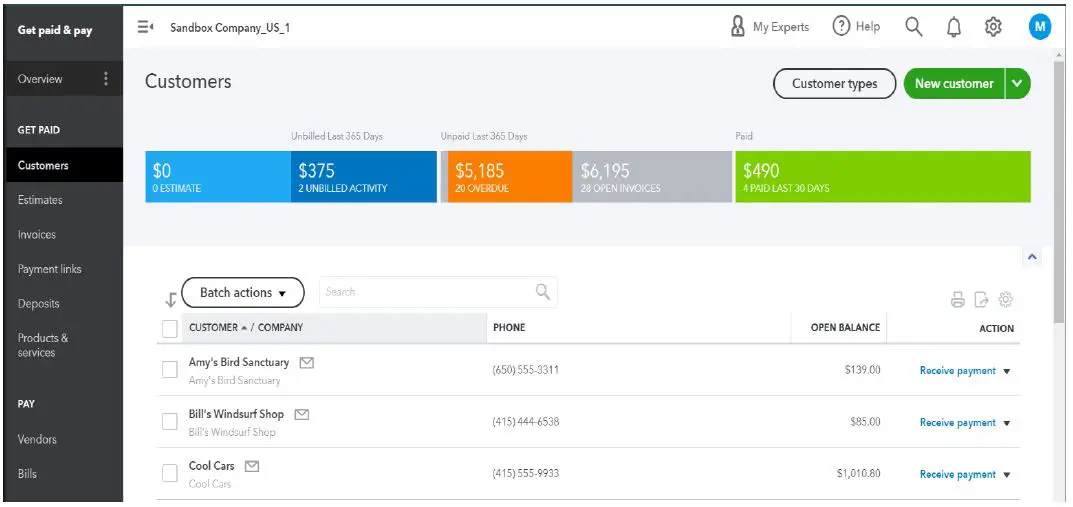Open table settings gear above Action column
1073x507 pixels.
coord(1005,300)
